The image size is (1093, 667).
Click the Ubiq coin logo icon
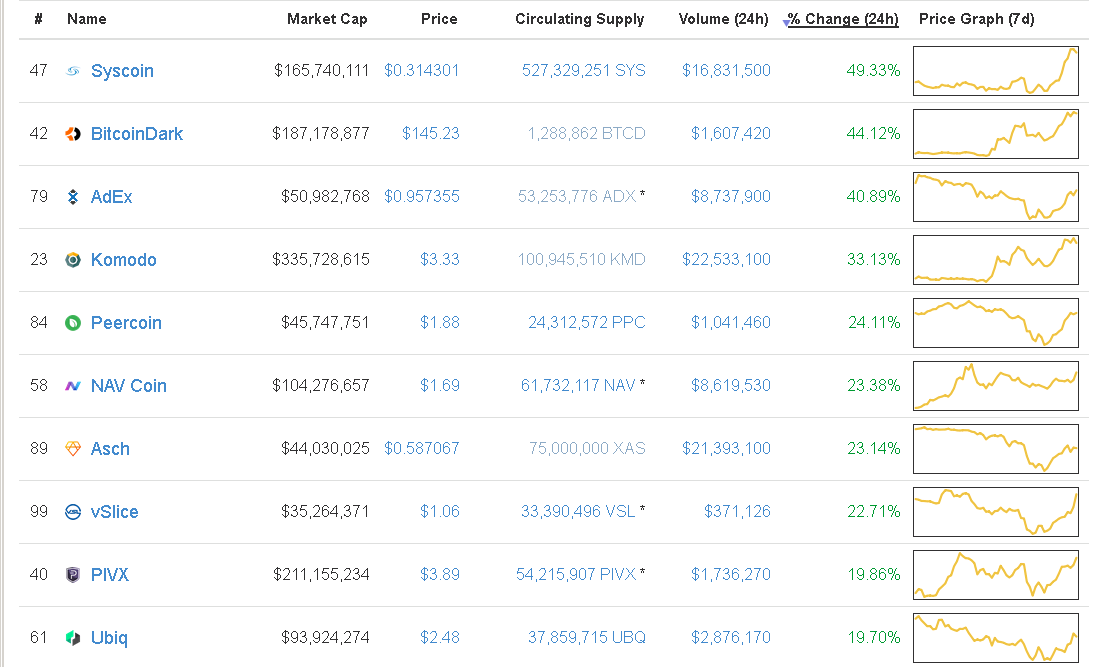[x=72, y=638]
